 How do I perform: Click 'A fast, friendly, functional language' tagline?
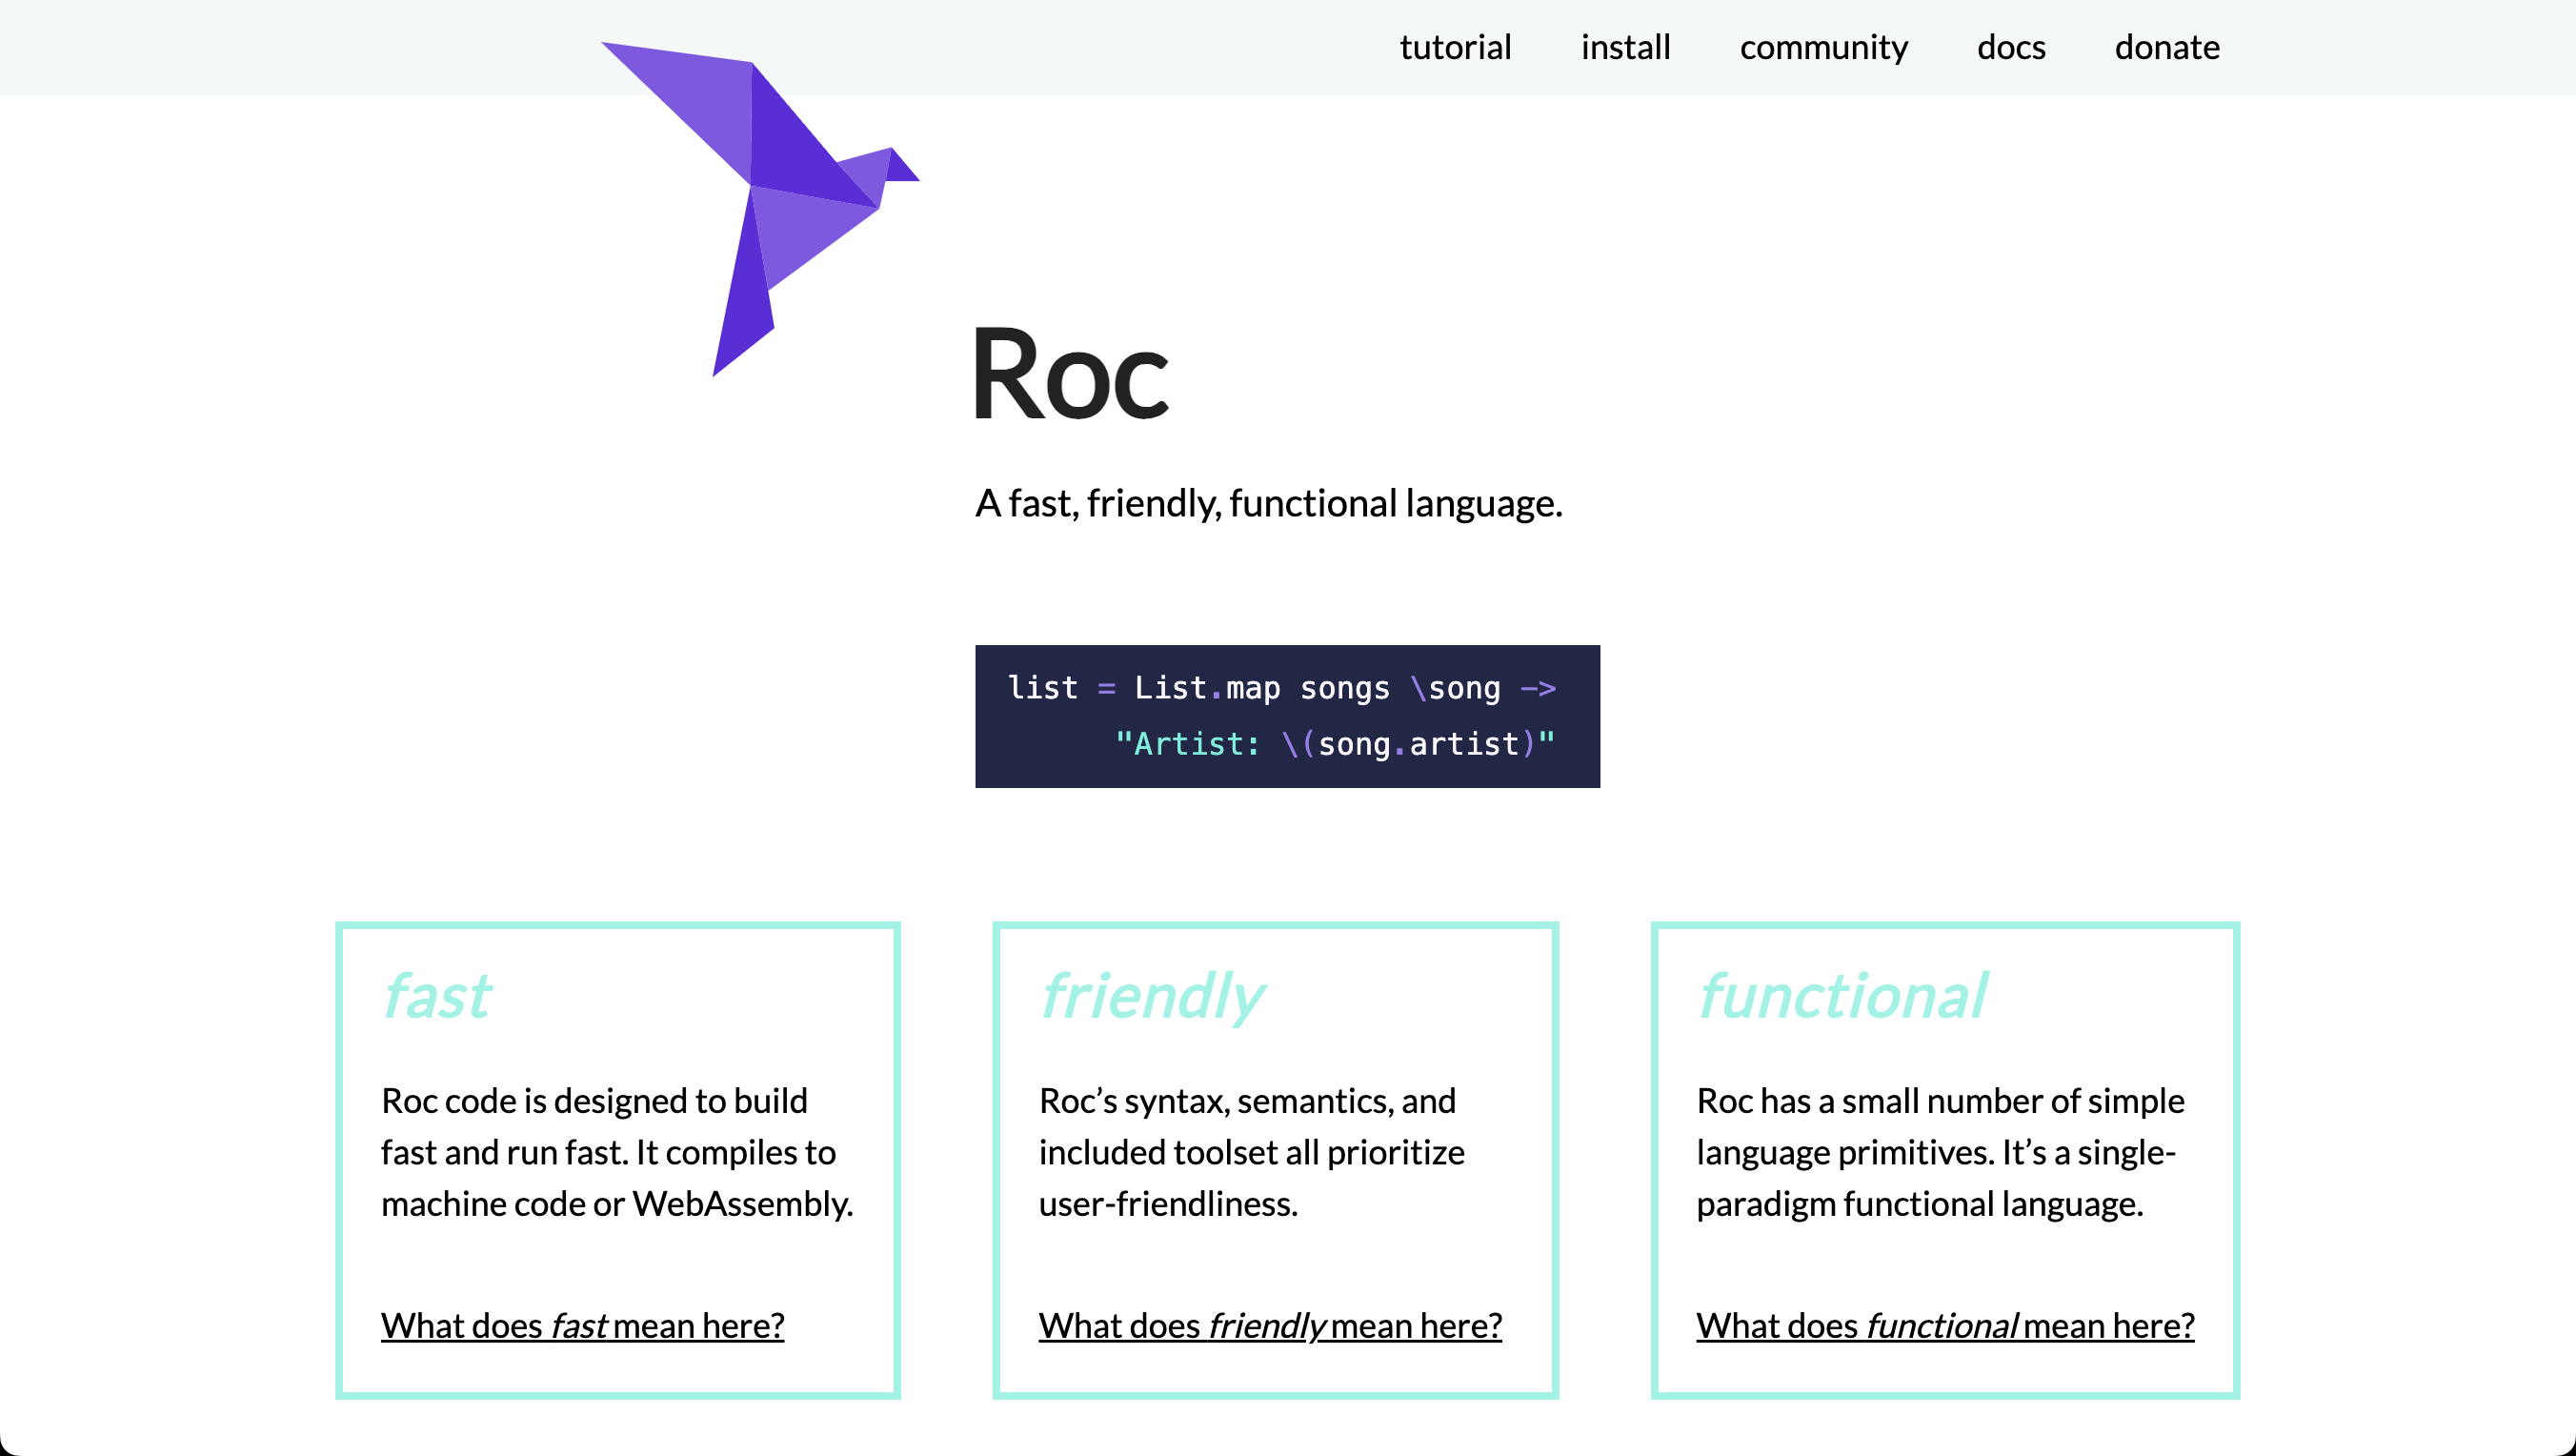point(1269,503)
